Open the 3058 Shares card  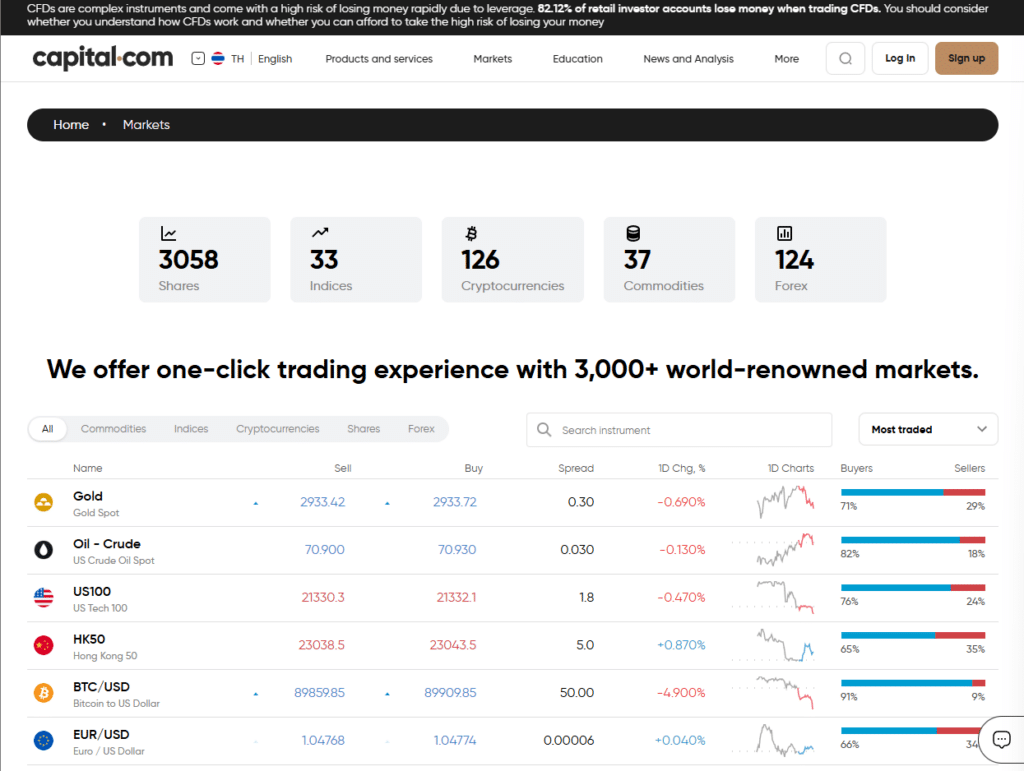tap(204, 259)
